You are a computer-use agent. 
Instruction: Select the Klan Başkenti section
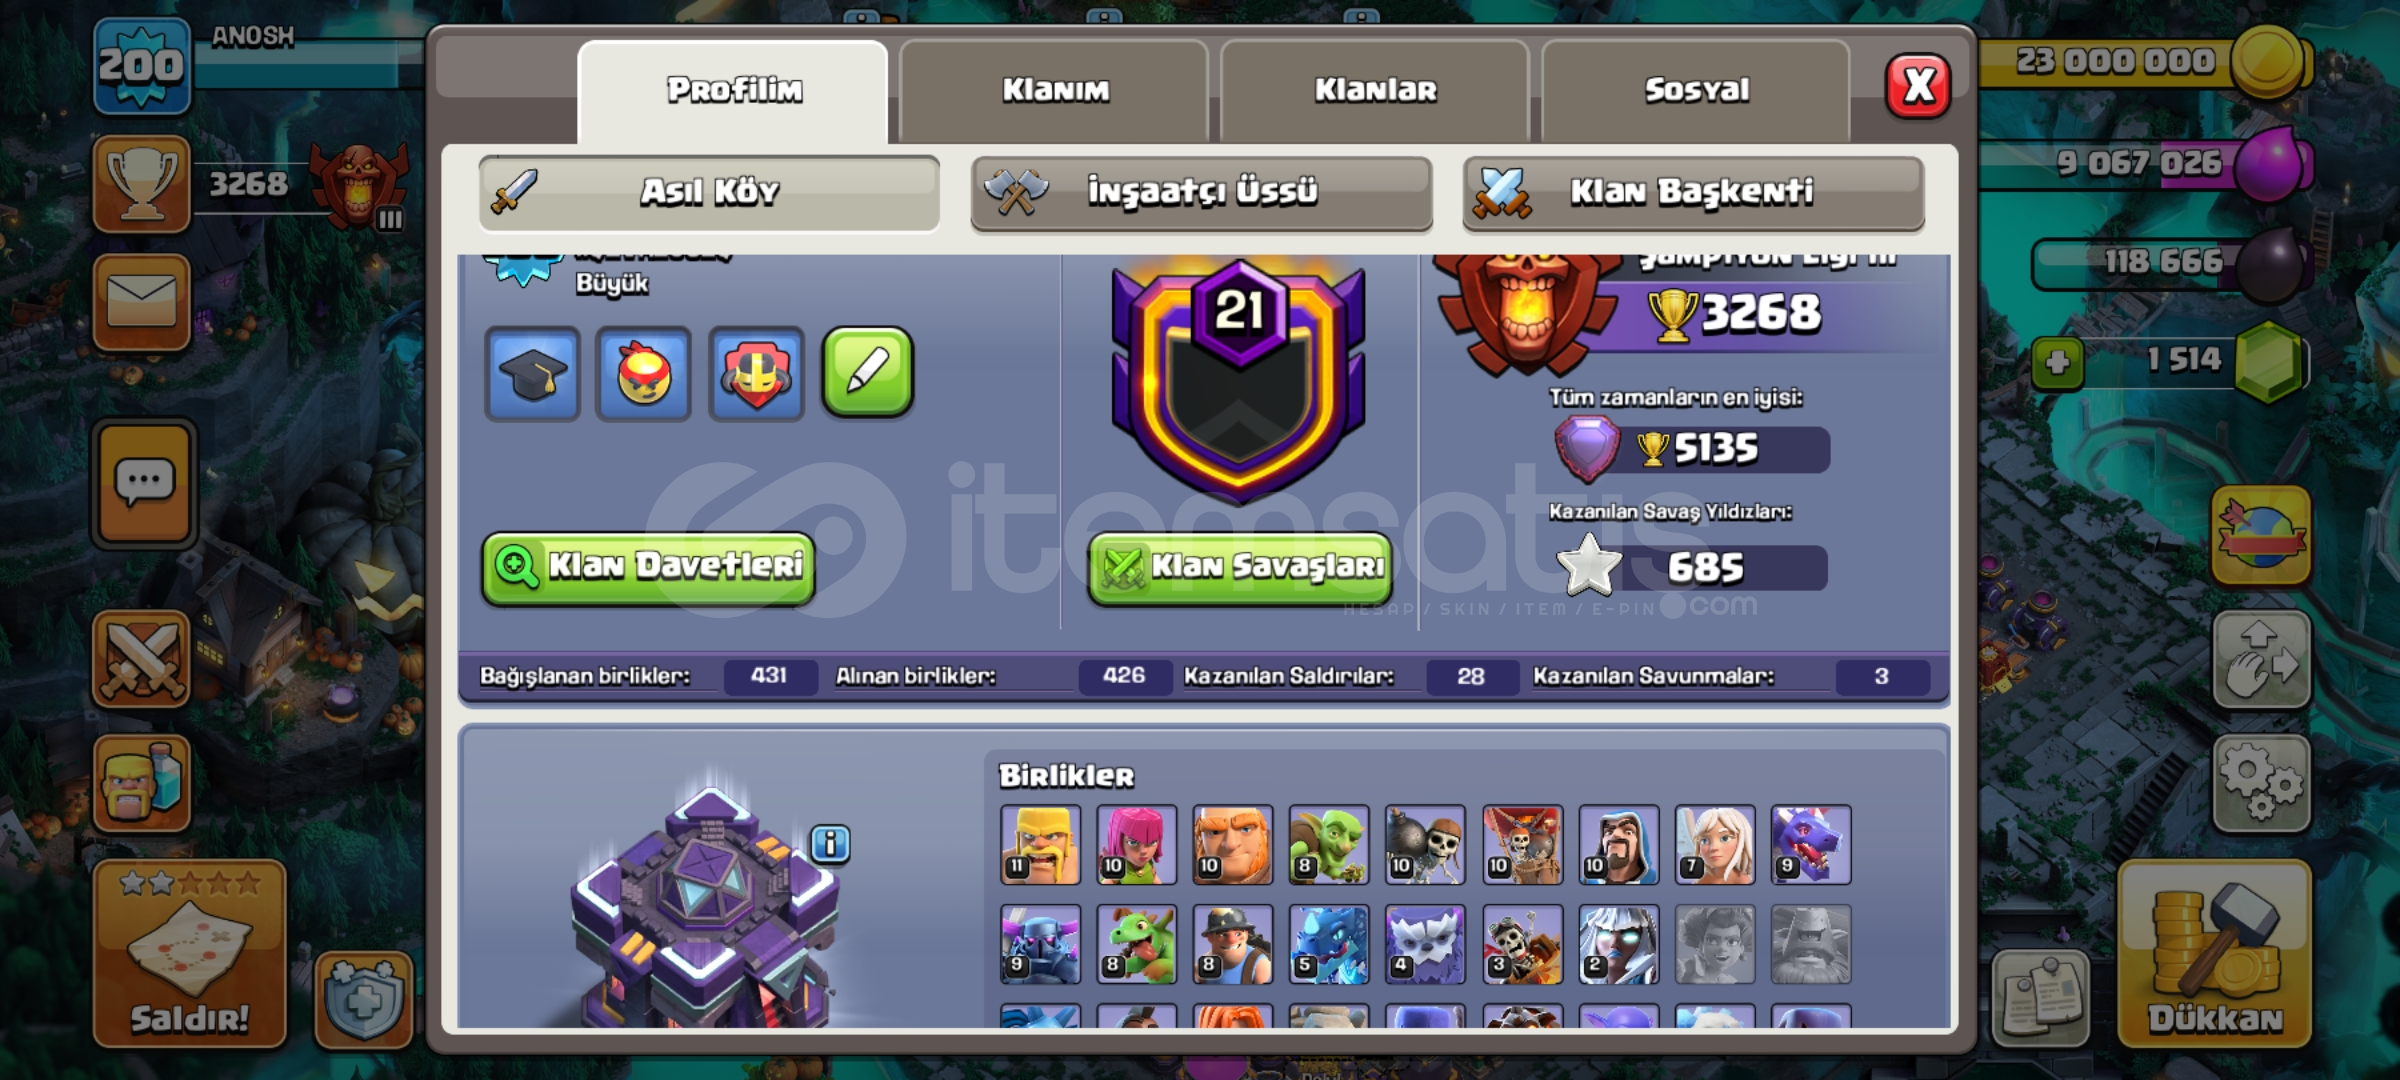click(1693, 192)
